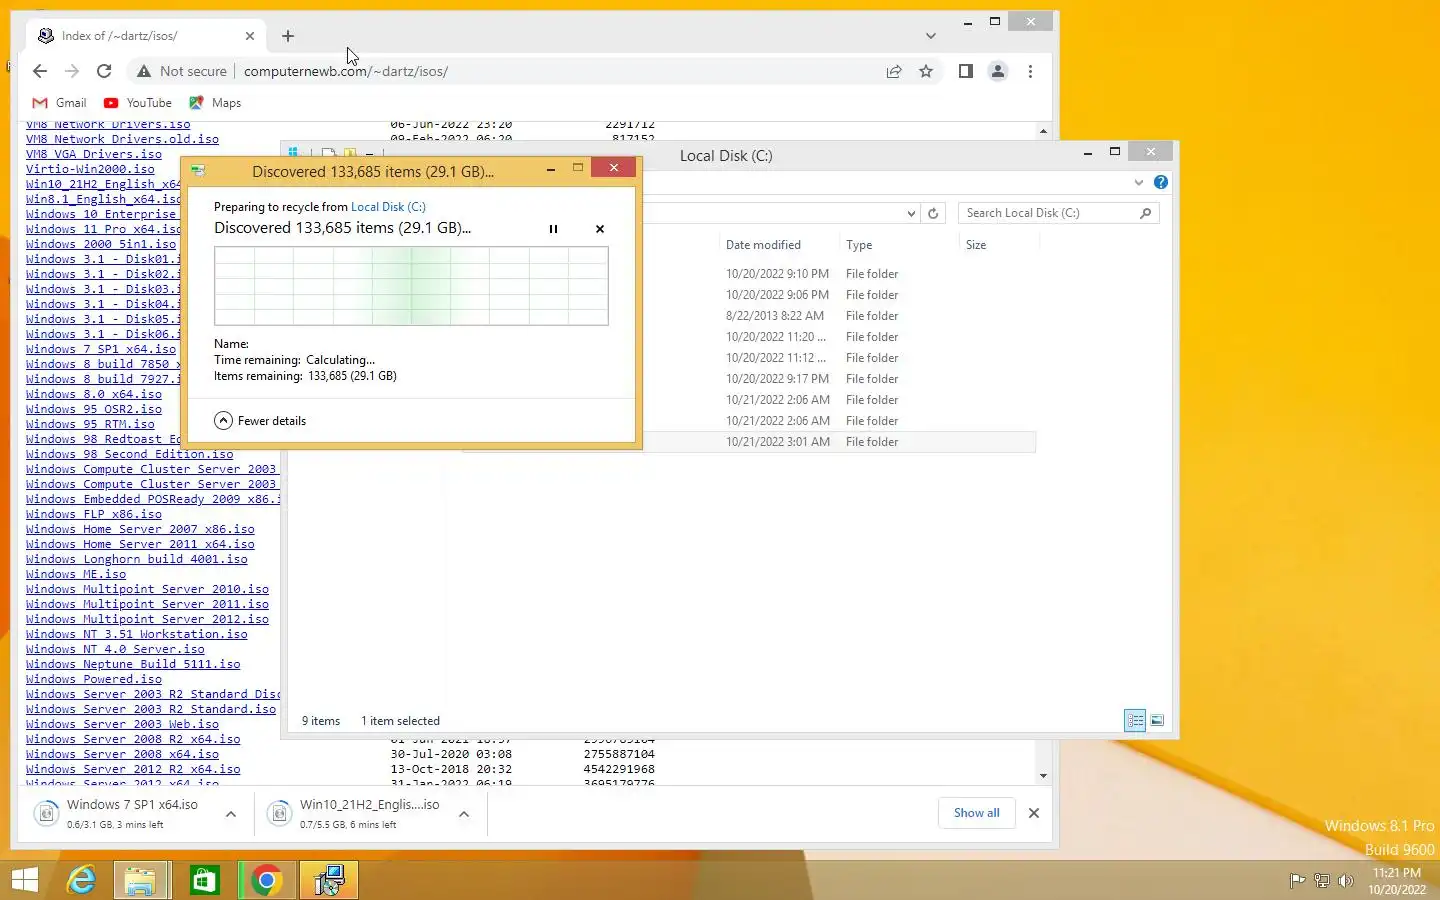Toggle Chrome side panel
The height and width of the screenshot is (900, 1440).
(965, 71)
